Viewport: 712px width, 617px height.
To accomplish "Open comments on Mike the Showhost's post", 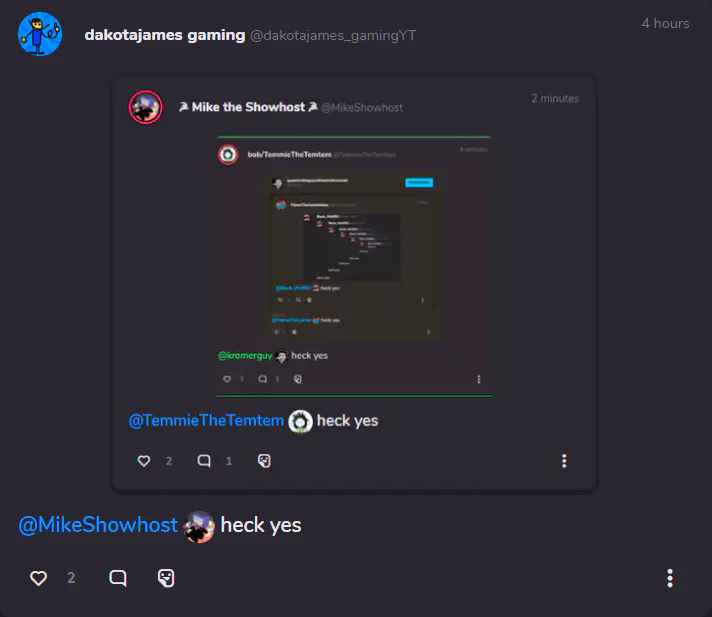I will 204,461.
